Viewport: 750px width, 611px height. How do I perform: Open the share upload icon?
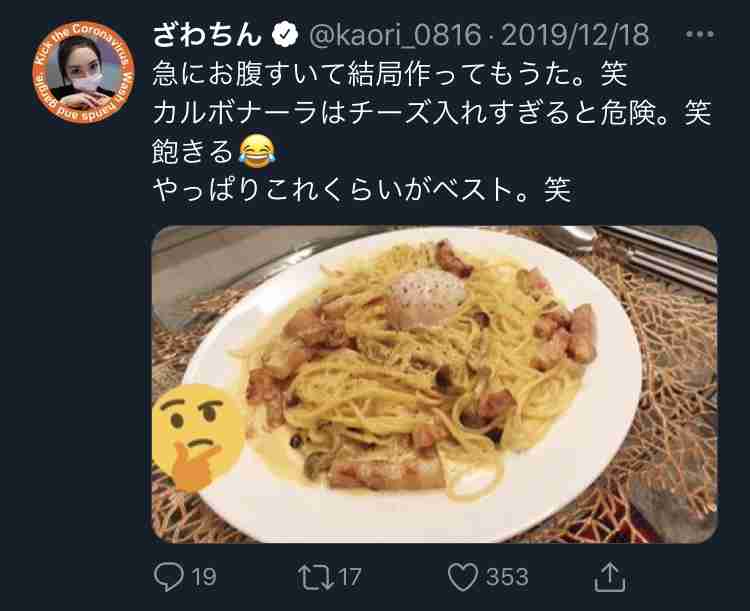(610, 577)
